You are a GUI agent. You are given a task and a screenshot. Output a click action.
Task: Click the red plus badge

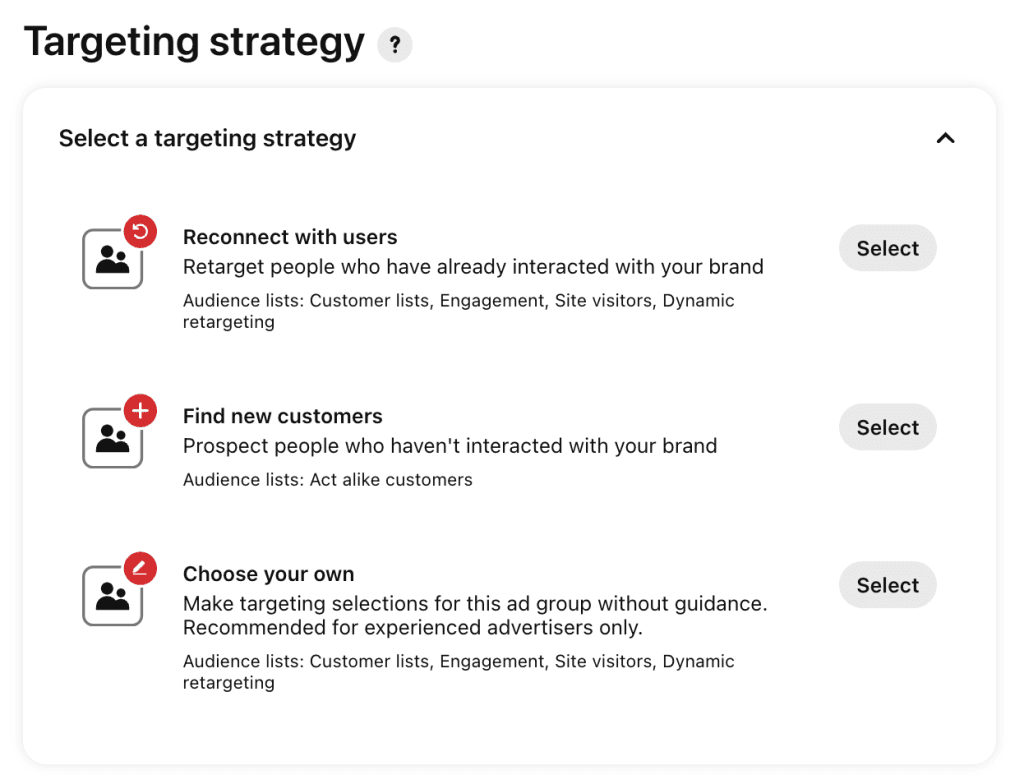coord(140,410)
